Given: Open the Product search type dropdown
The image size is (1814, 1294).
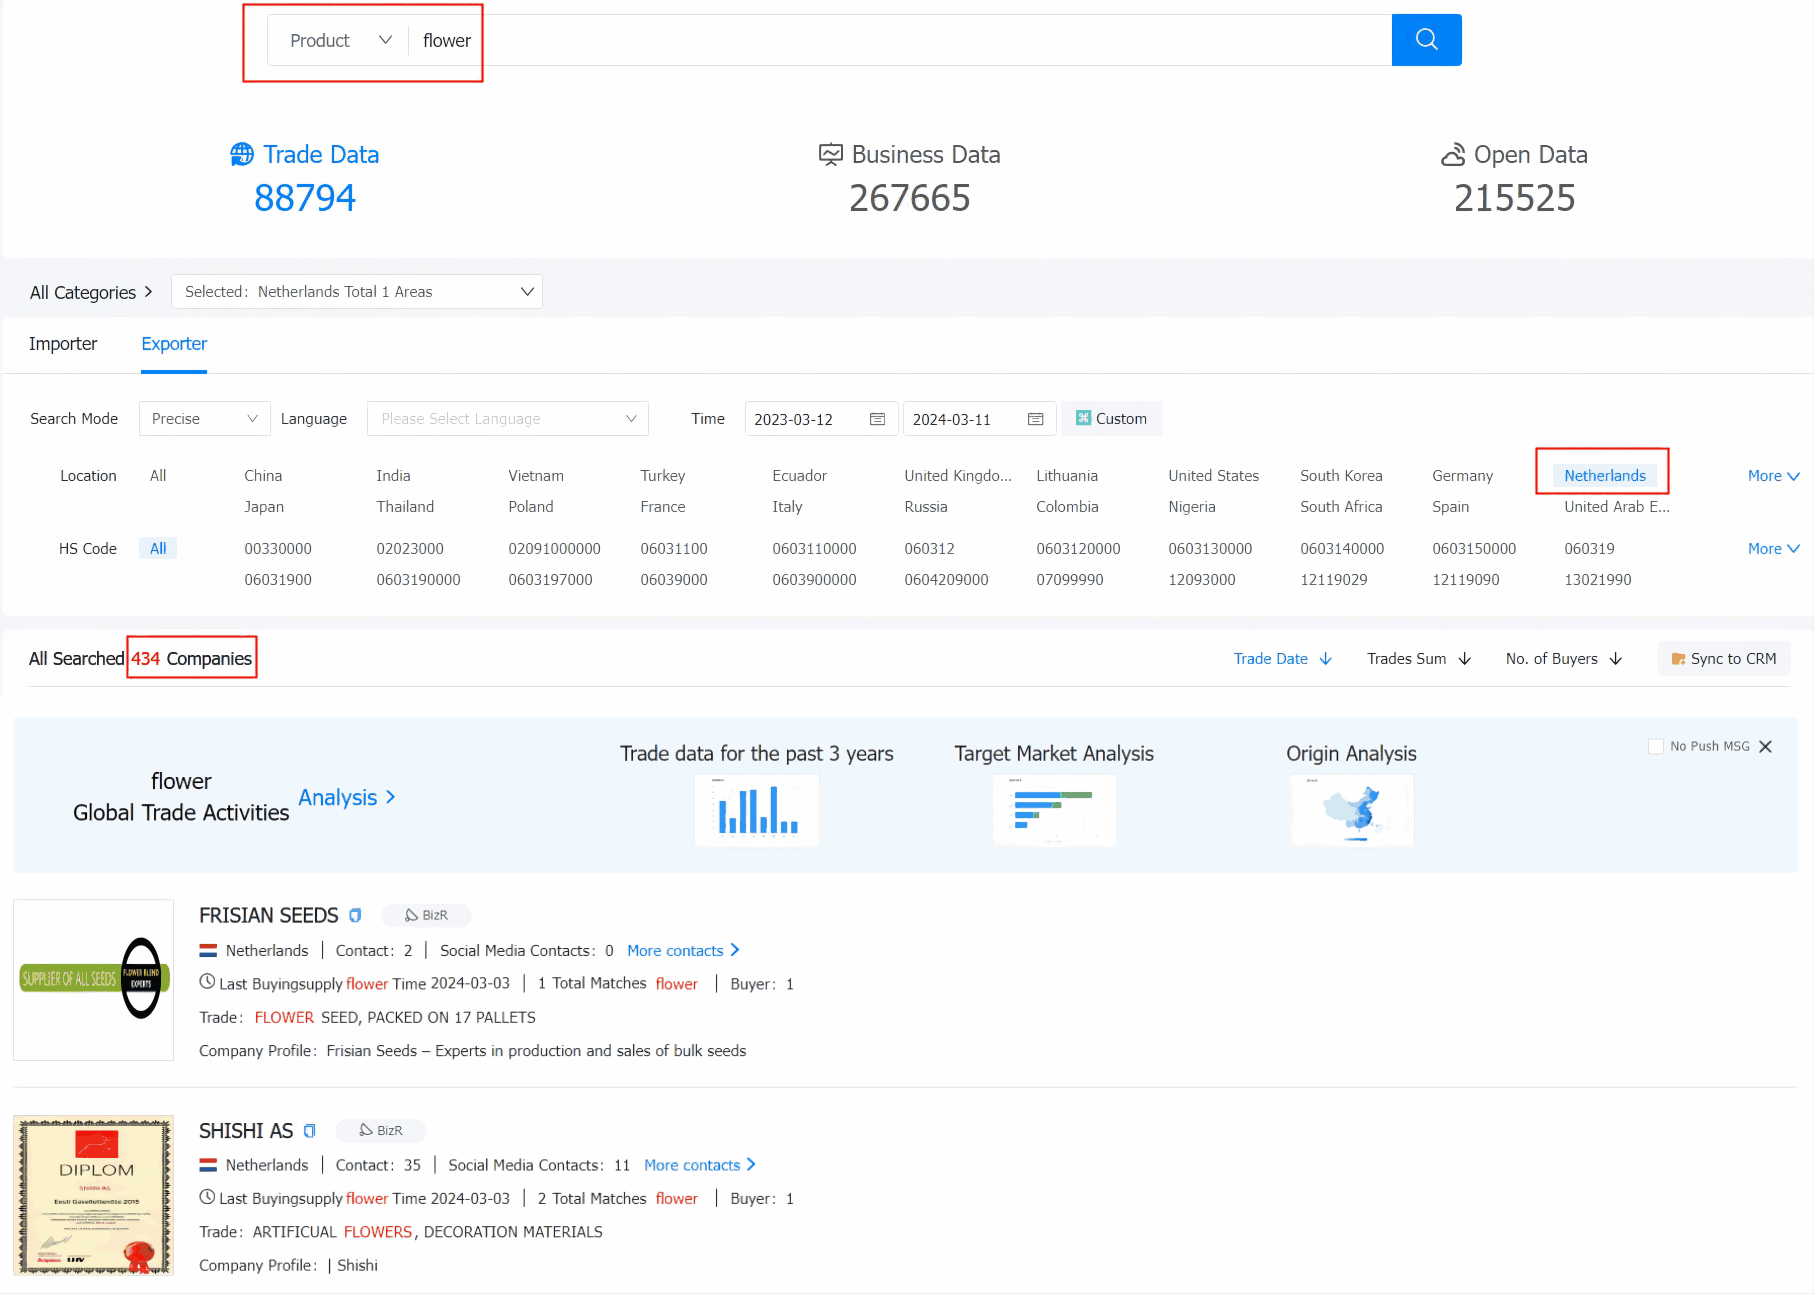Looking at the screenshot, I should click(339, 40).
